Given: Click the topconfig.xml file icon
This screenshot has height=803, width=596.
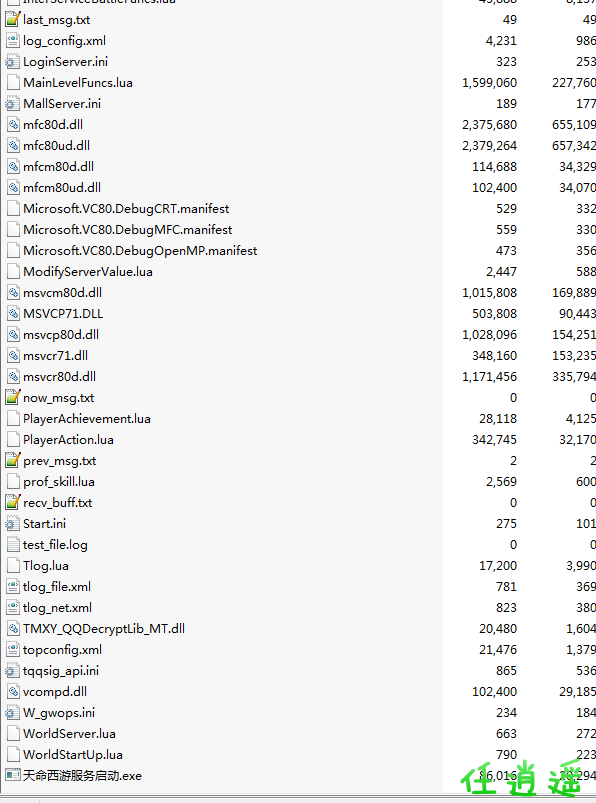Looking at the screenshot, I should click(x=13, y=649).
